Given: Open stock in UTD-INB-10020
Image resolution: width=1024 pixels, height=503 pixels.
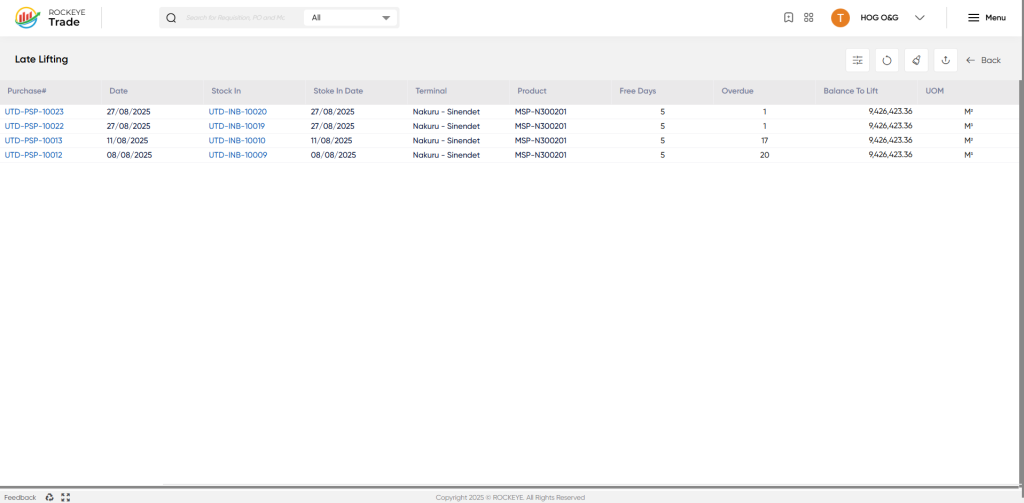Looking at the screenshot, I should (x=238, y=112).
